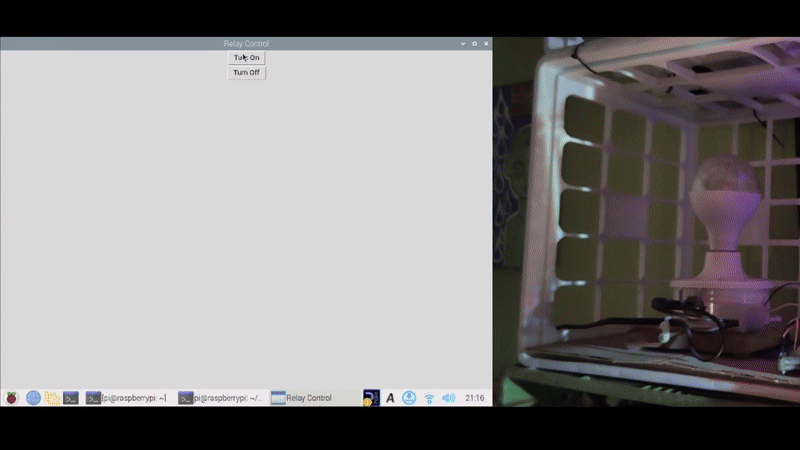Open the volume speaker control
The image size is (800, 450).
(x=448, y=397)
